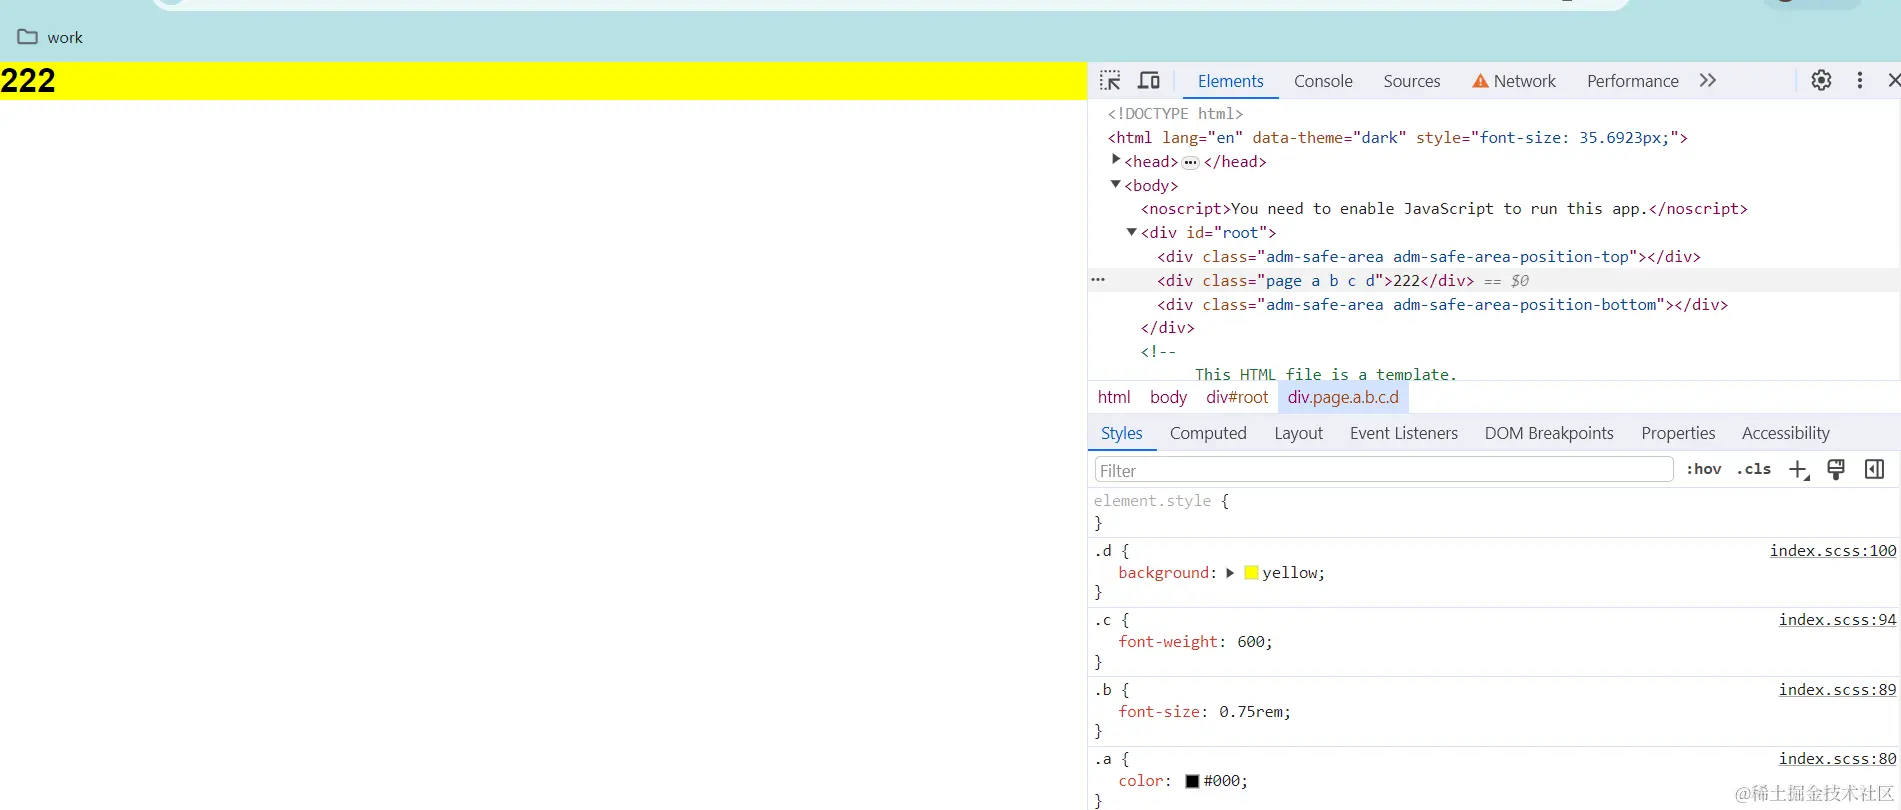The image size is (1901, 810).
Task: Open the row actions dots beside selected div
Action: click(1098, 280)
